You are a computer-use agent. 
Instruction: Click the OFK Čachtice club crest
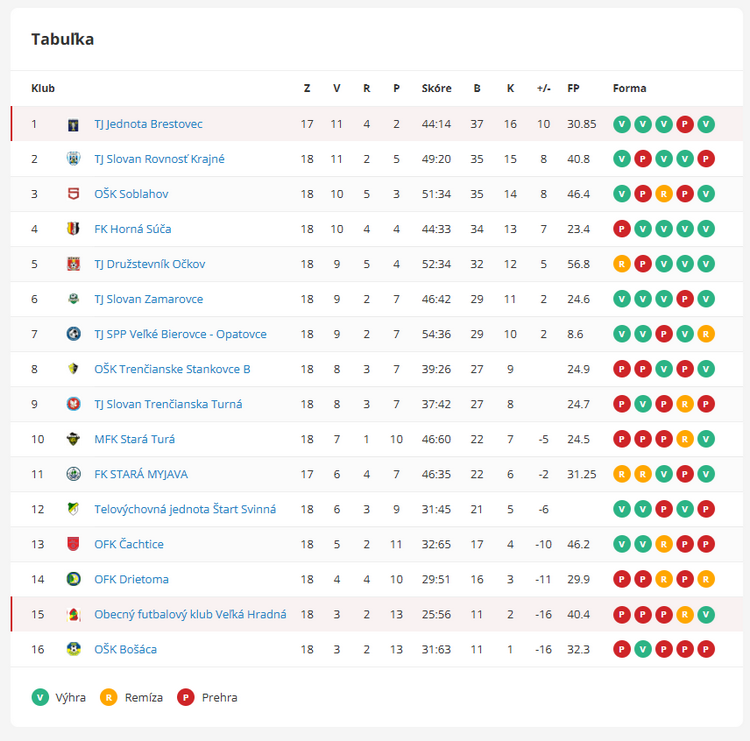(x=73, y=544)
